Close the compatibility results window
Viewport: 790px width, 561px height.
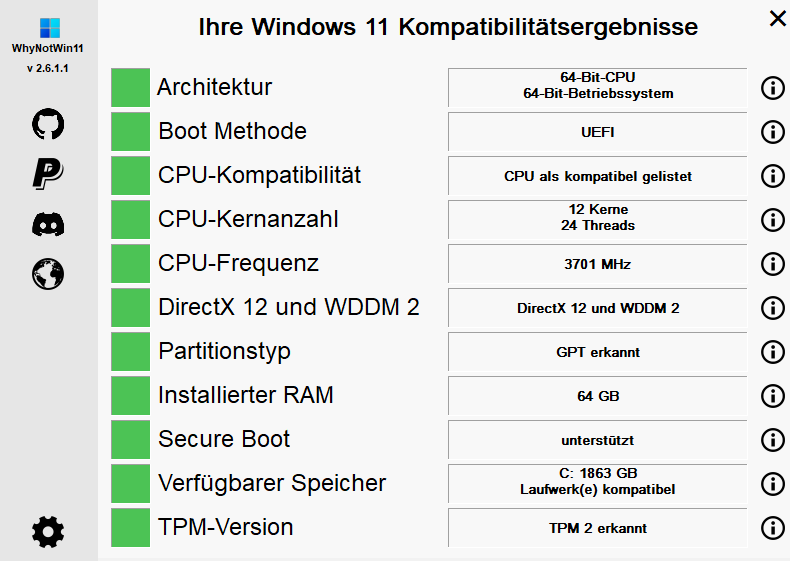[x=778, y=19]
